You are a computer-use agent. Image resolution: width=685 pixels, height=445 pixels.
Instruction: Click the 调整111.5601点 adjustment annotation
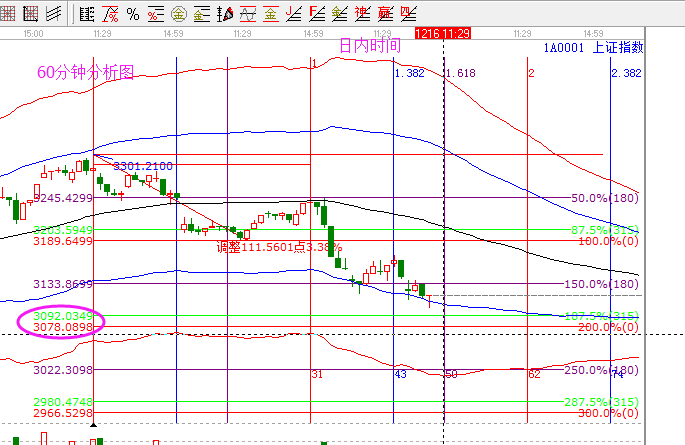click(261, 247)
